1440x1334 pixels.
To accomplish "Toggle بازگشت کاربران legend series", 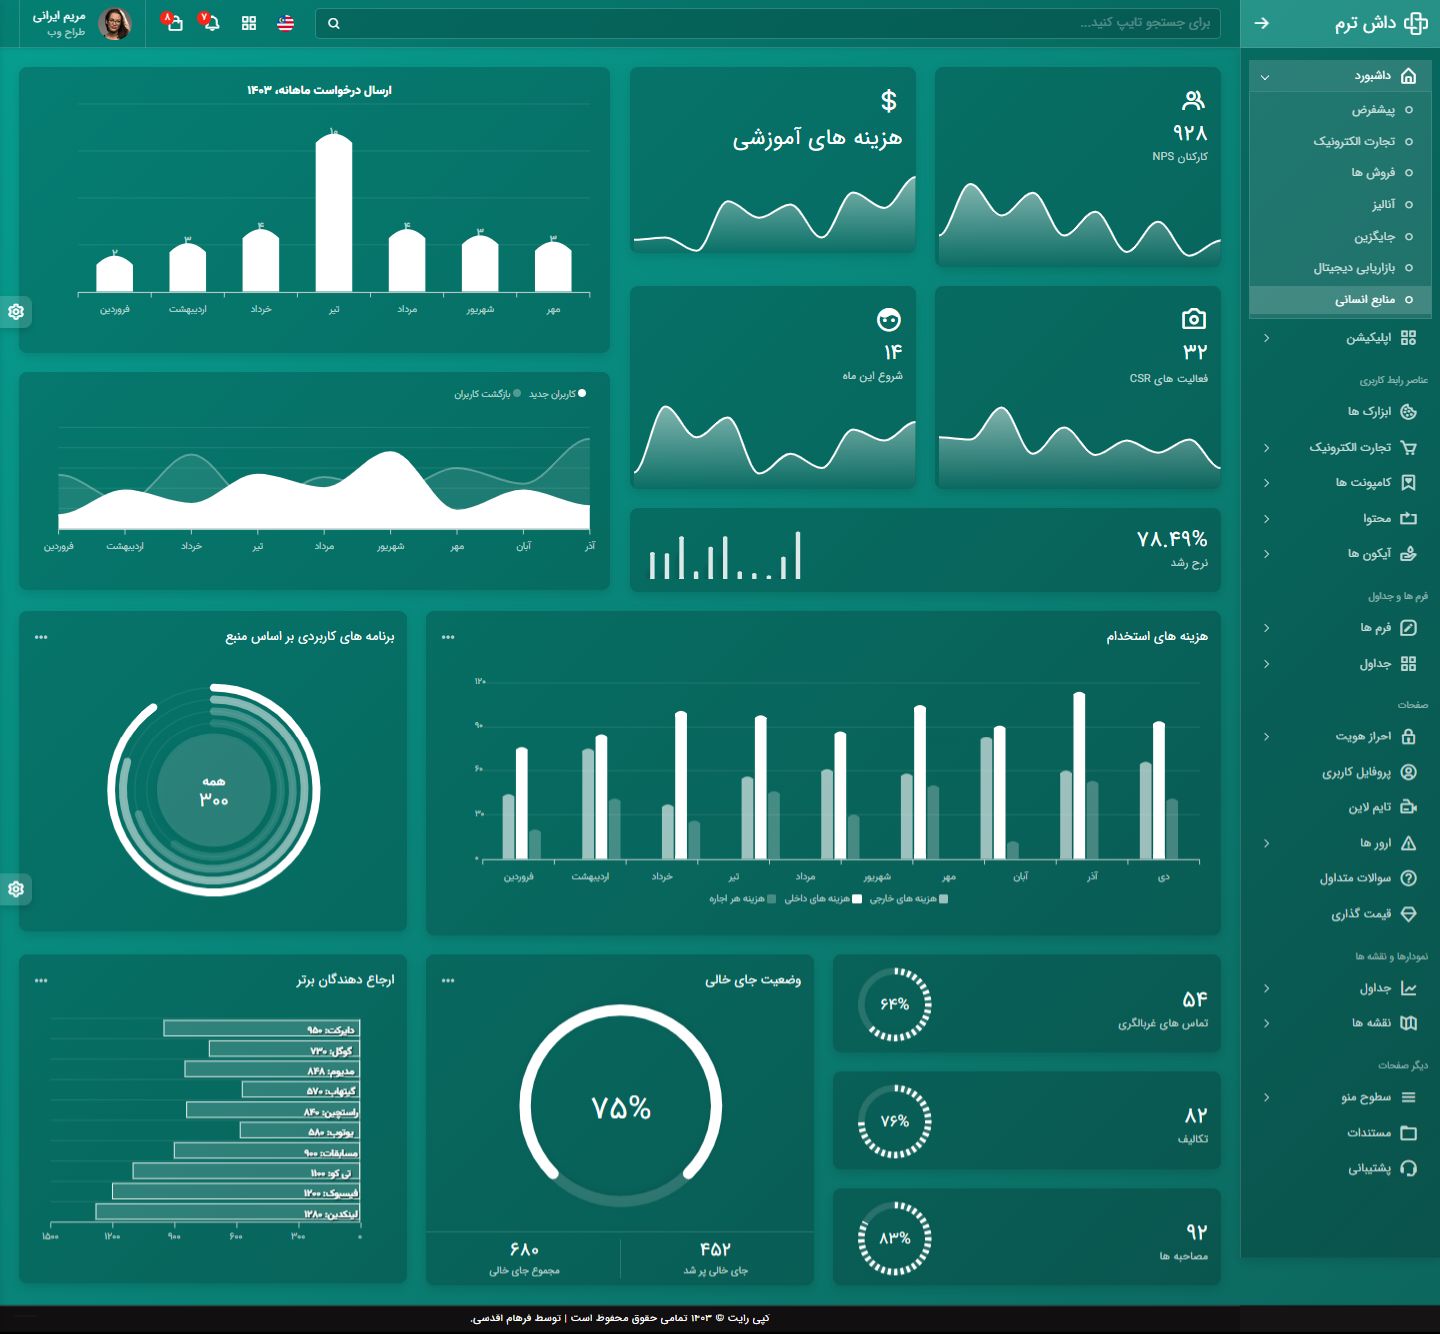I will coord(487,394).
